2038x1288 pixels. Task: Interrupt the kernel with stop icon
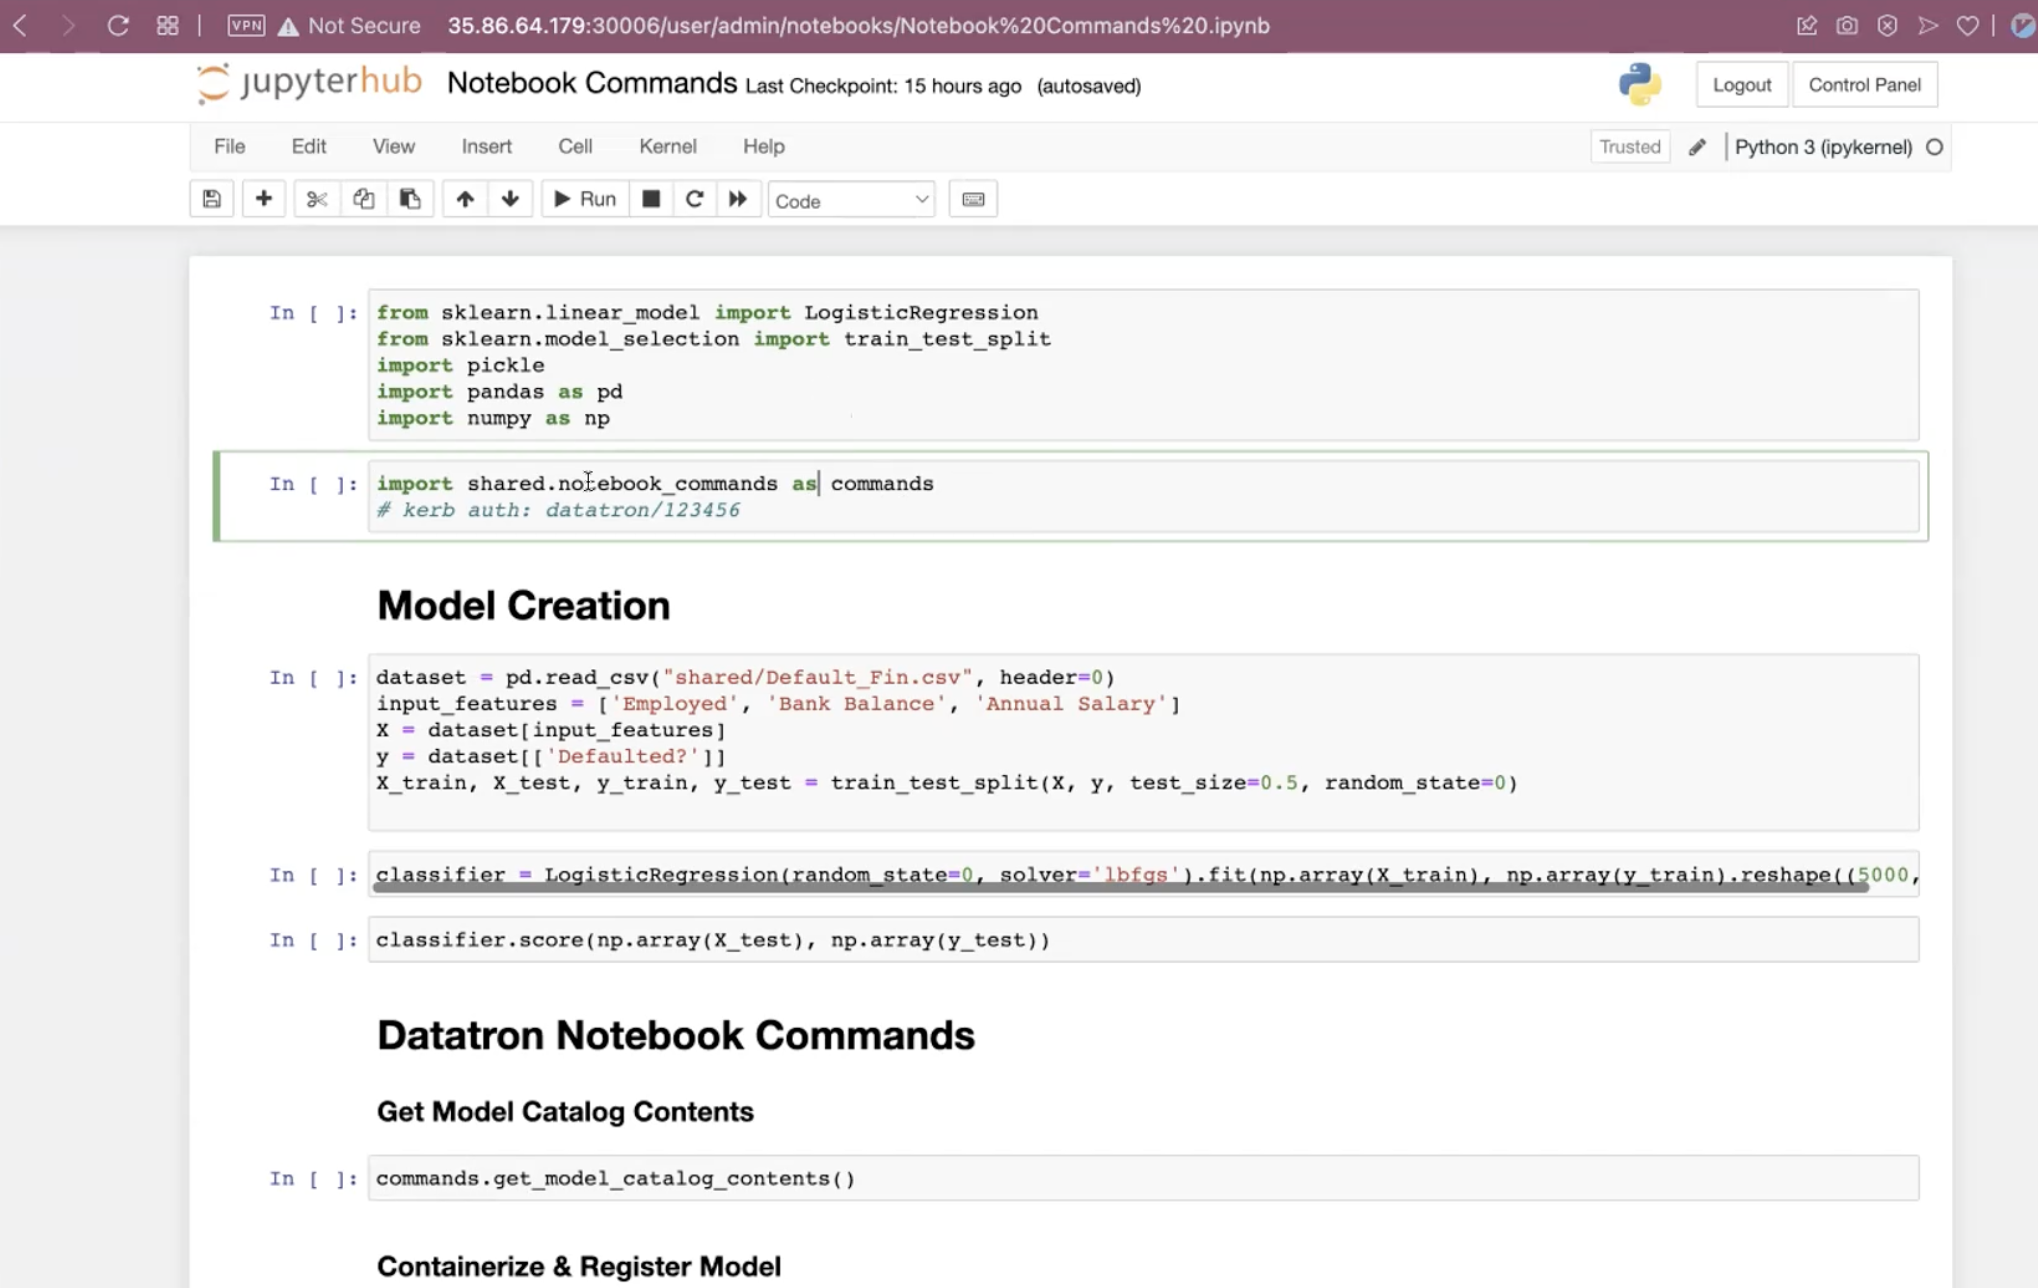pyautogui.click(x=651, y=198)
